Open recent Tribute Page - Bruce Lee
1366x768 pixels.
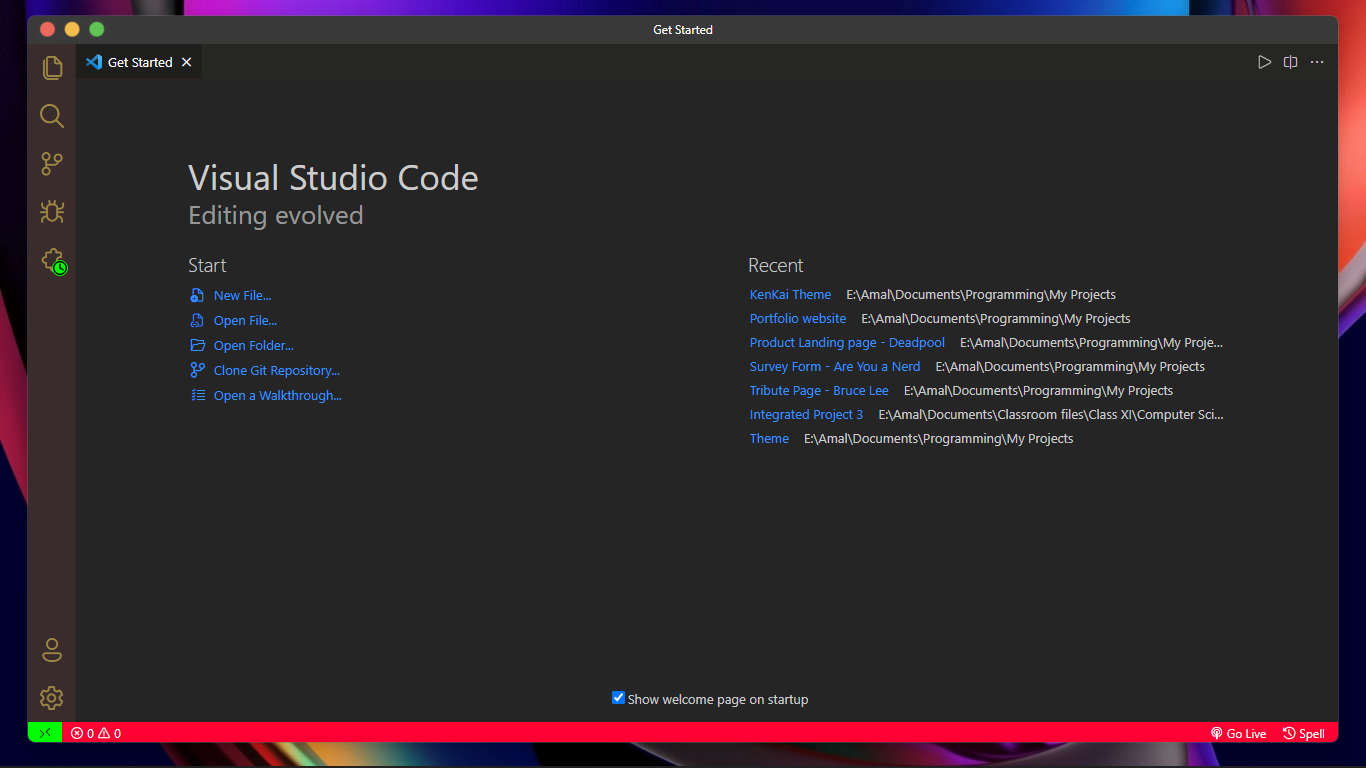819,390
